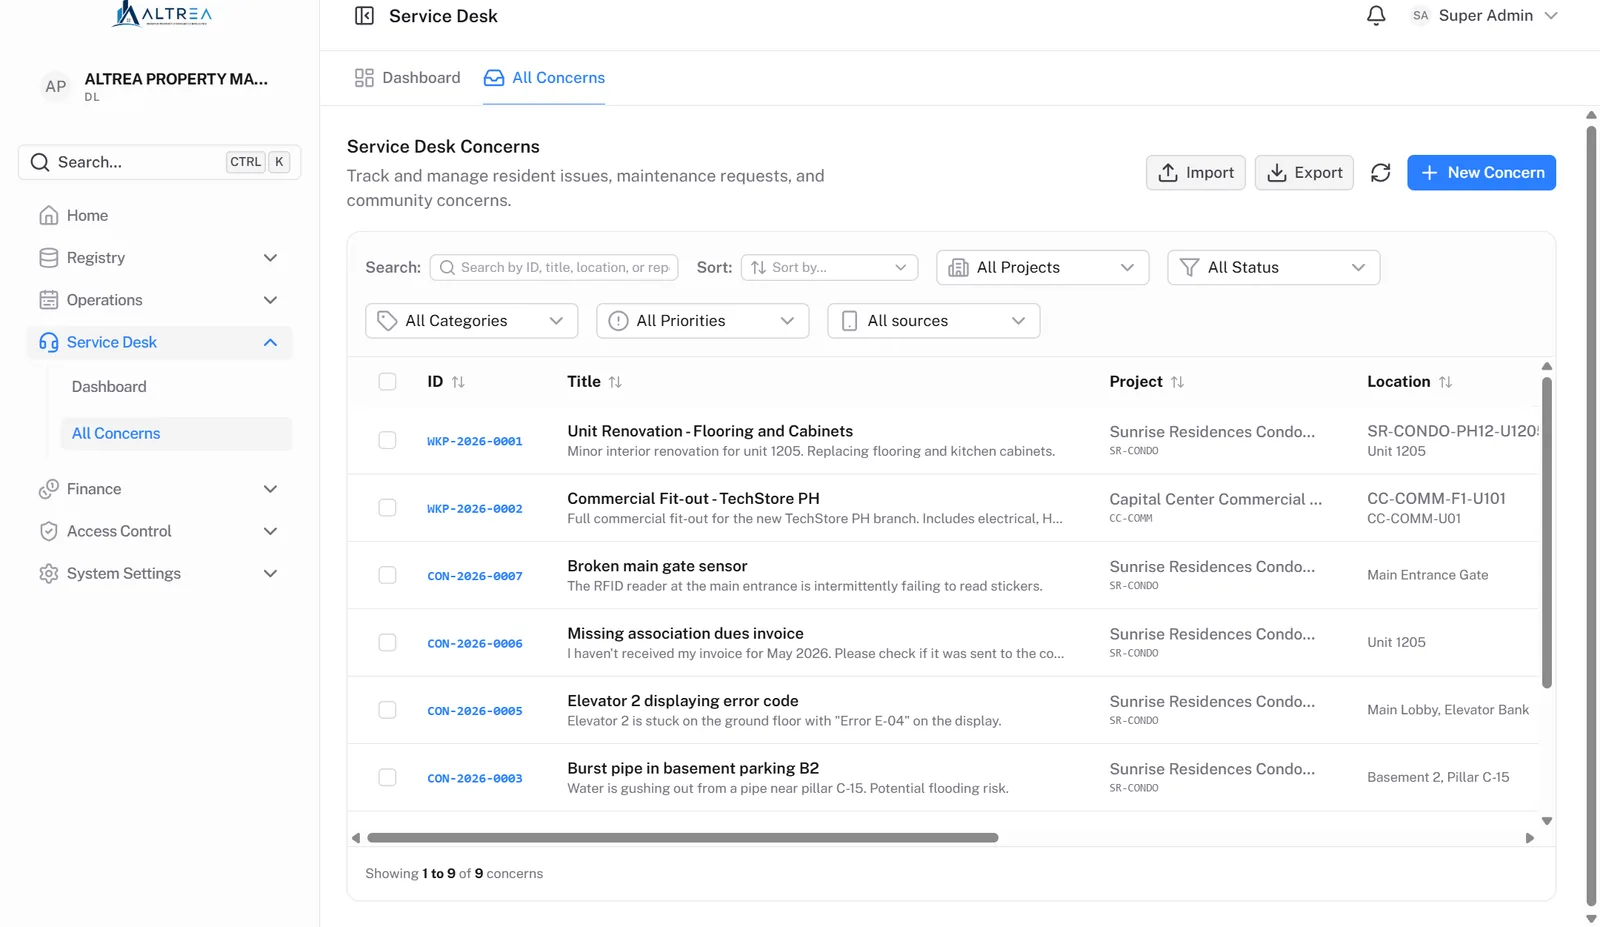Focus the concerns search field

pyautogui.click(x=554, y=267)
